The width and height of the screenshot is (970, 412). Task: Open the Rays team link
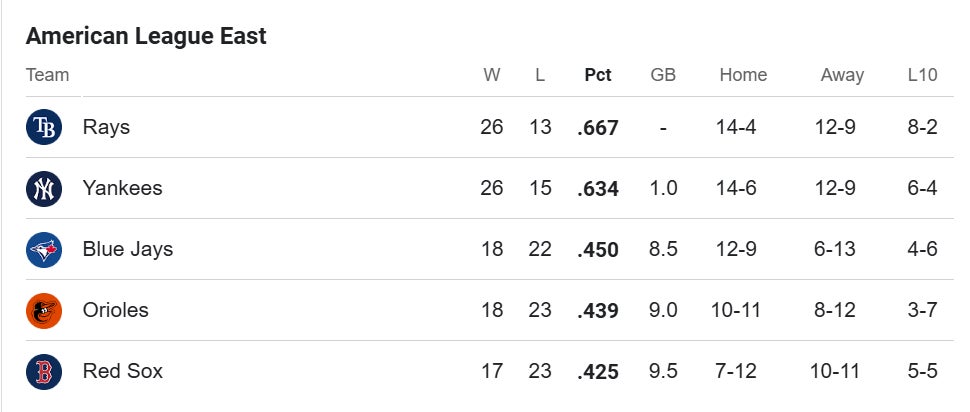coord(106,127)
